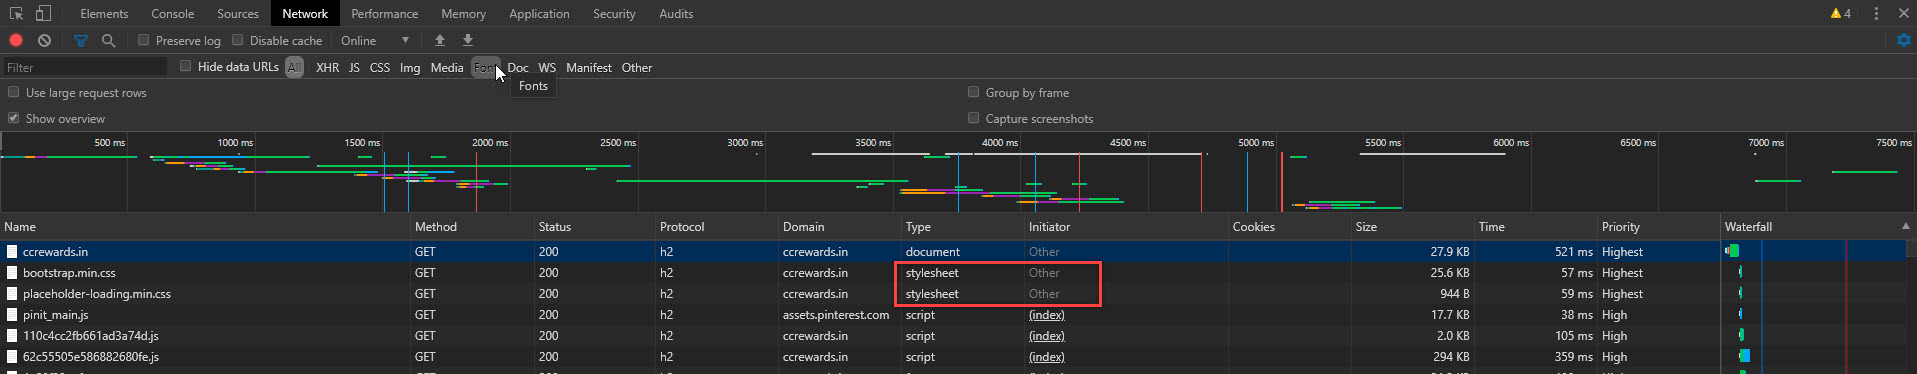Image resolution: width=1917 pixels, height=374 pixels.
Task: Uncheck Show overview option
Action: pyautogui.click(x=14, y=118)
